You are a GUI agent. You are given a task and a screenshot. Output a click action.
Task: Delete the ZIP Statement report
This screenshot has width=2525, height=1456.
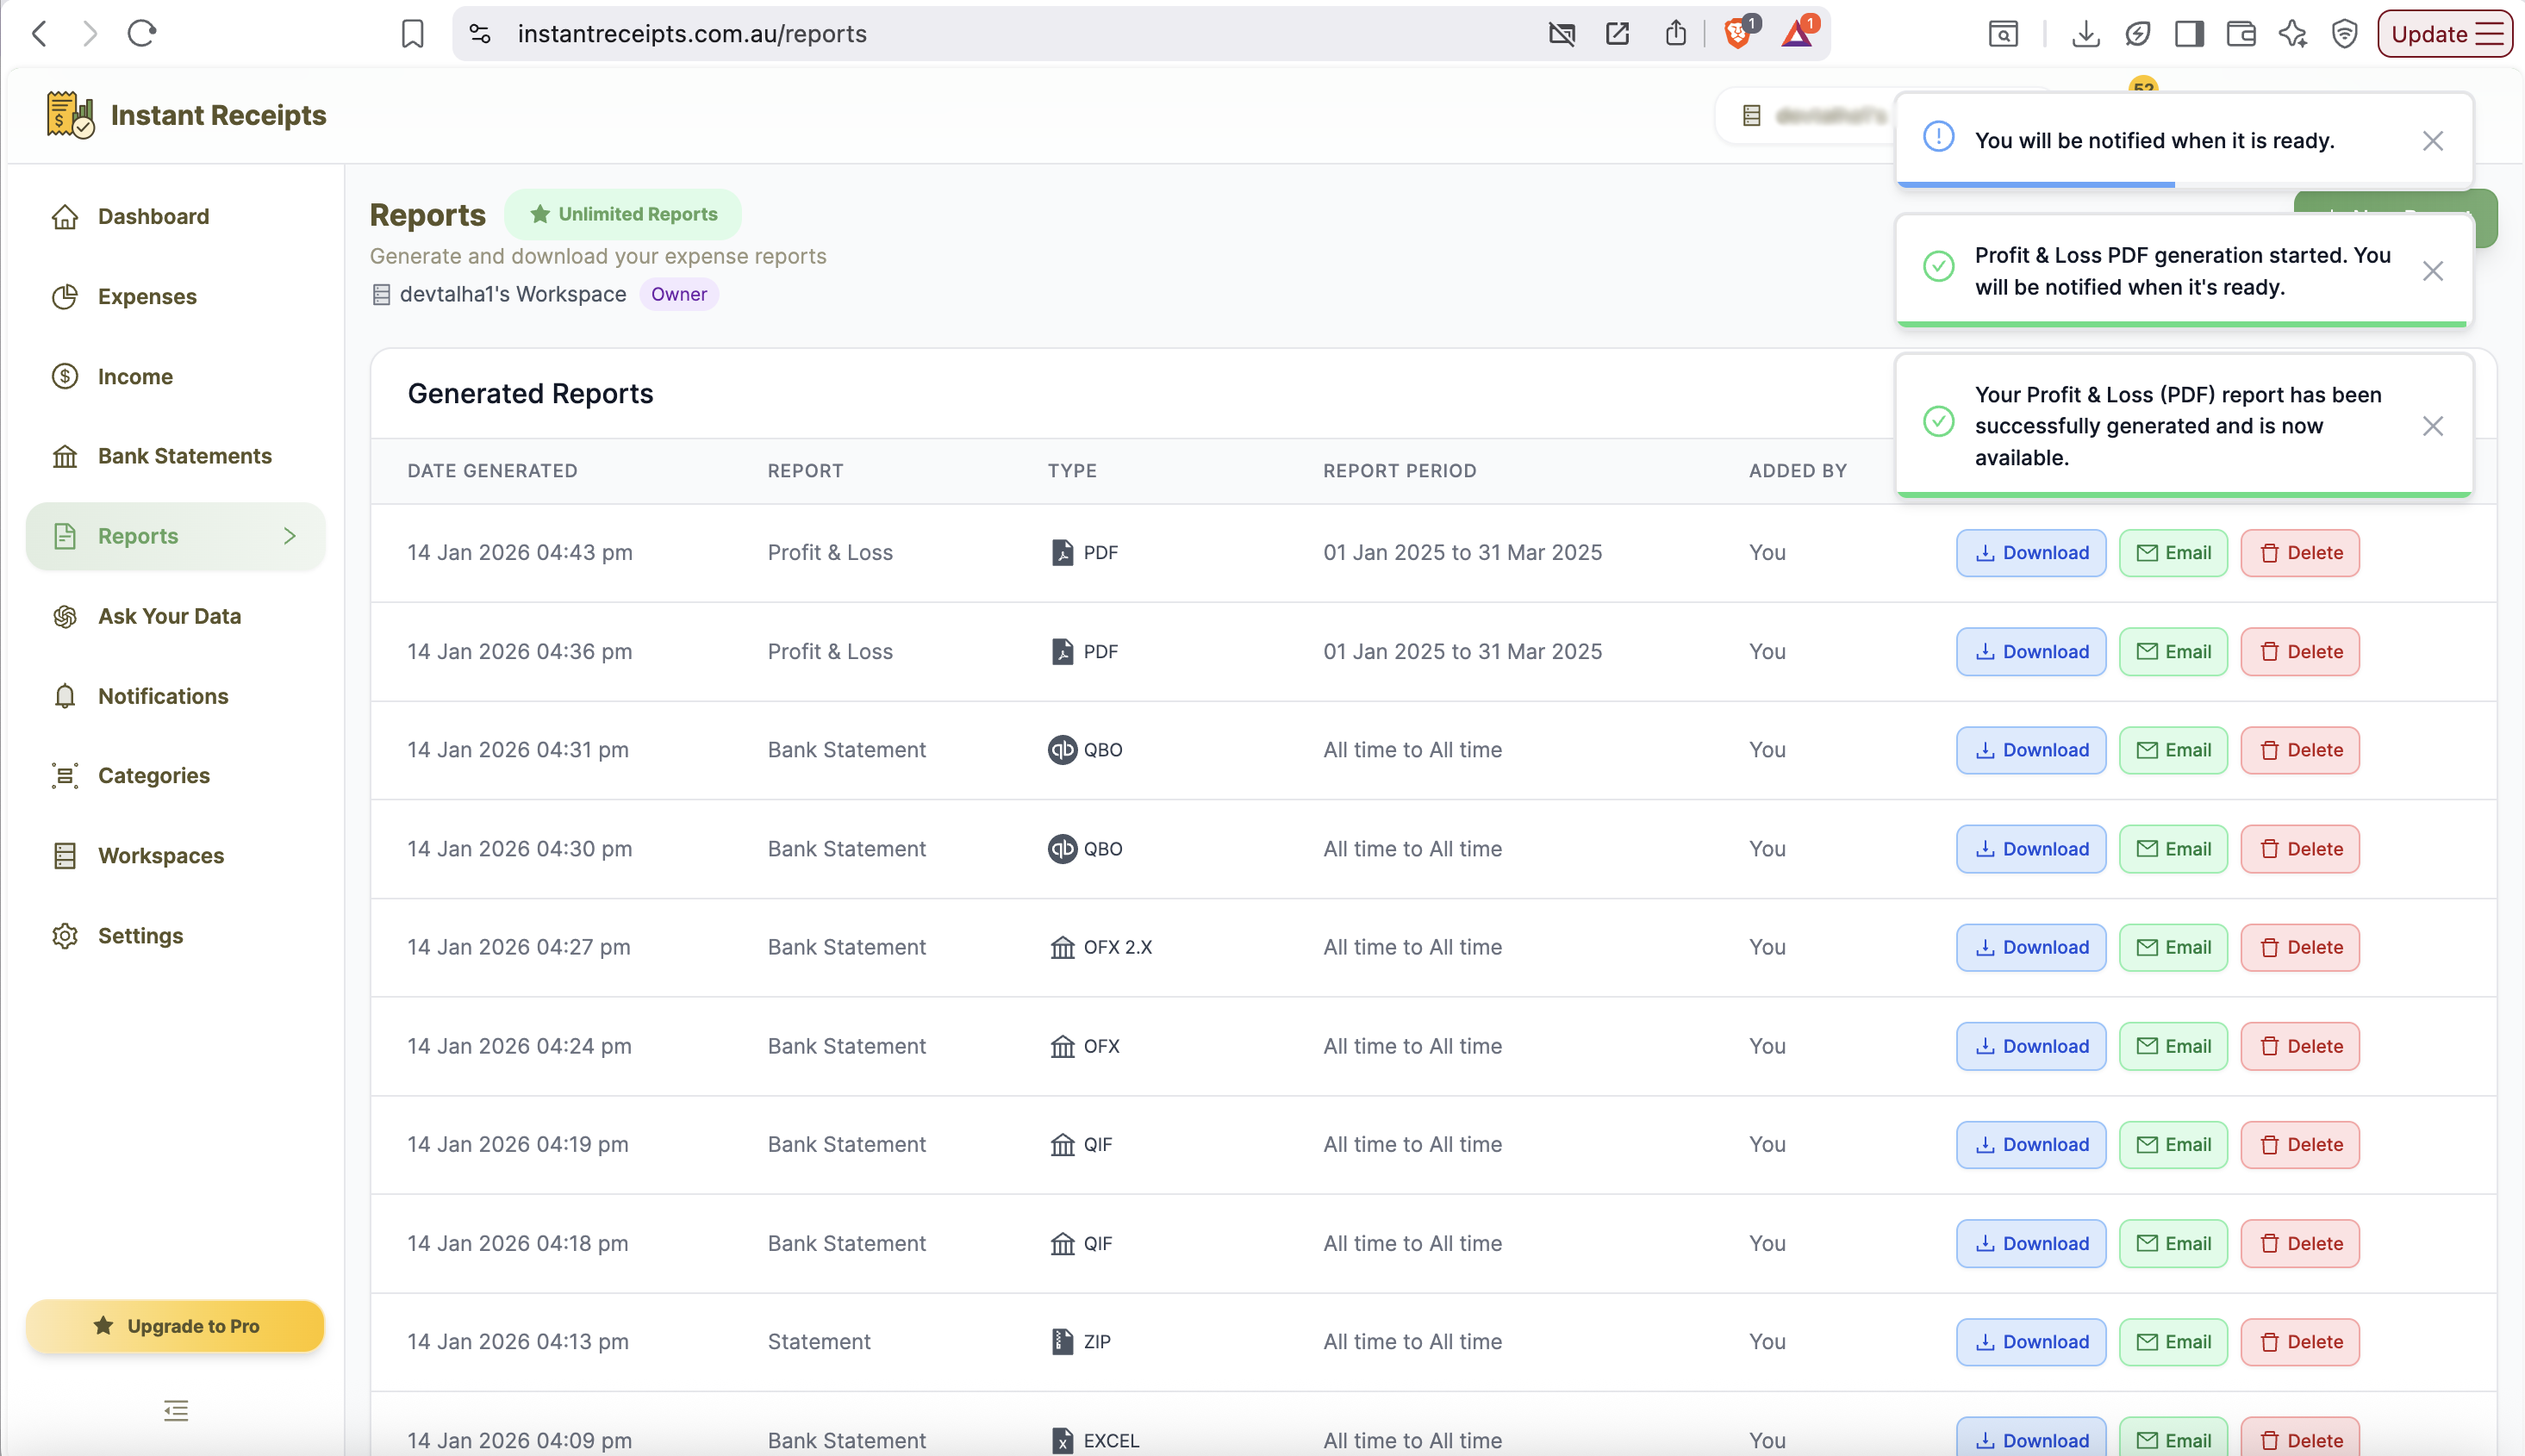point(2300,1341)
